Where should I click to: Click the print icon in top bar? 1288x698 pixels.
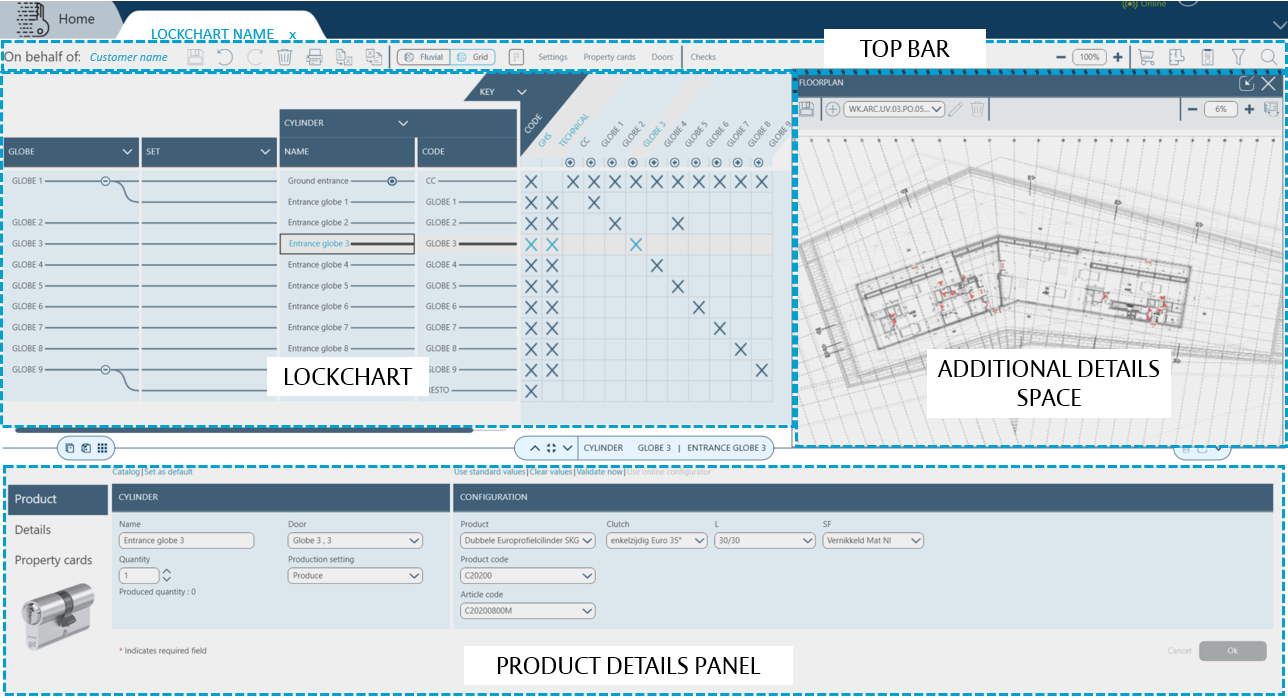click(x=314, y=57)
